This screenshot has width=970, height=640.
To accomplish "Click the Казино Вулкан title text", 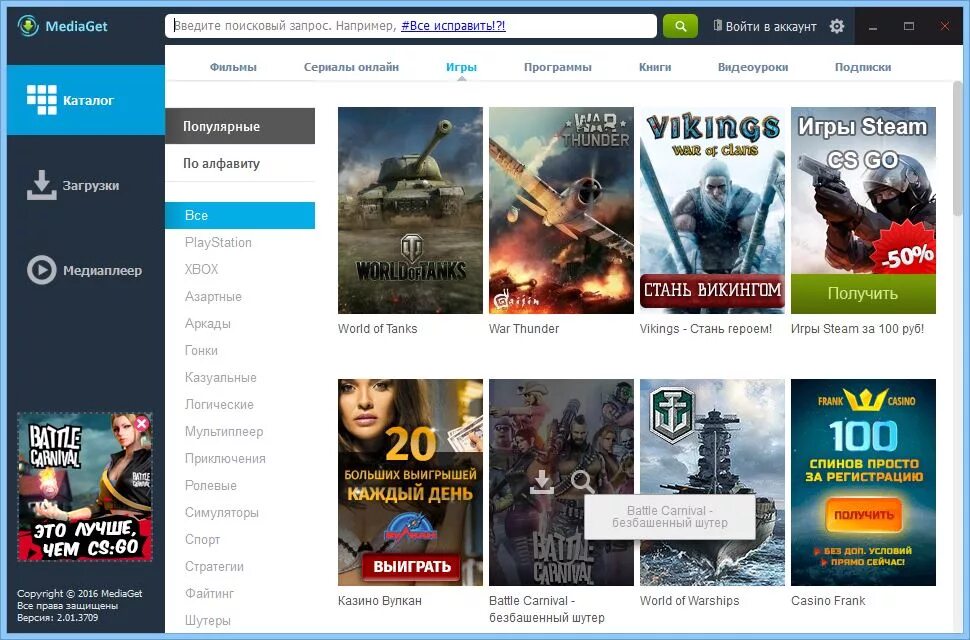I will [x=380, y=601].
